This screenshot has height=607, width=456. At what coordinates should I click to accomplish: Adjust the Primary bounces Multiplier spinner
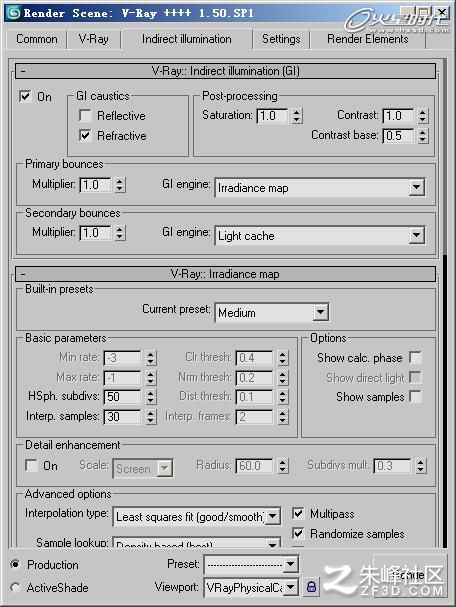(x=120, y=185)
